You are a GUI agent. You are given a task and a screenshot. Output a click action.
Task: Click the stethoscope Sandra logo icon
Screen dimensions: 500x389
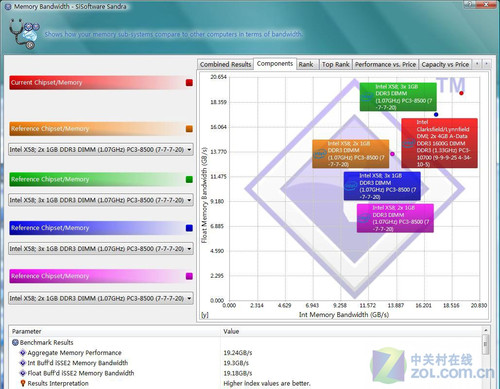point(24,34)
